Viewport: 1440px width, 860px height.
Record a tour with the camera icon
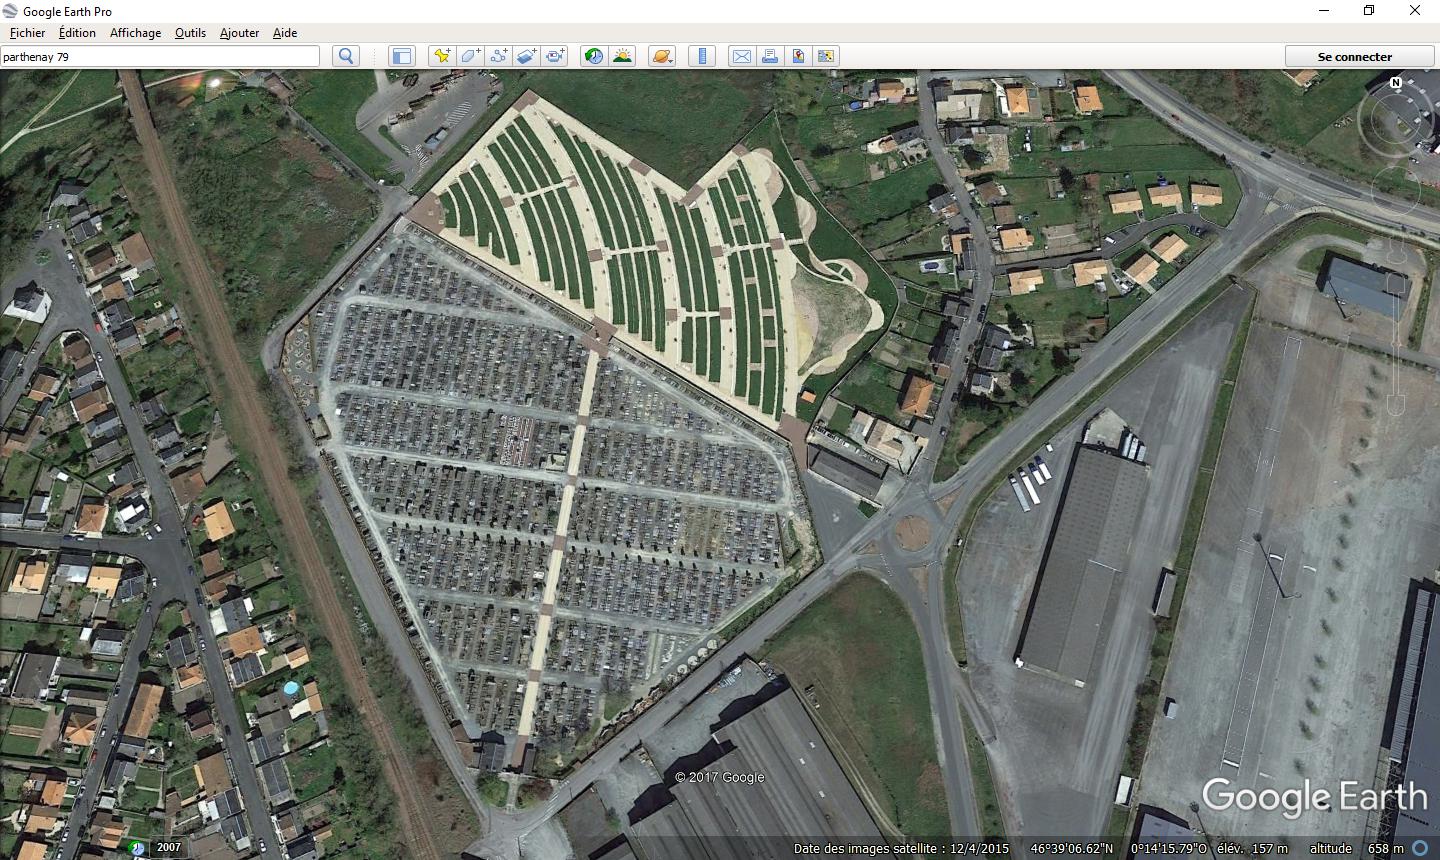point(555,56)
